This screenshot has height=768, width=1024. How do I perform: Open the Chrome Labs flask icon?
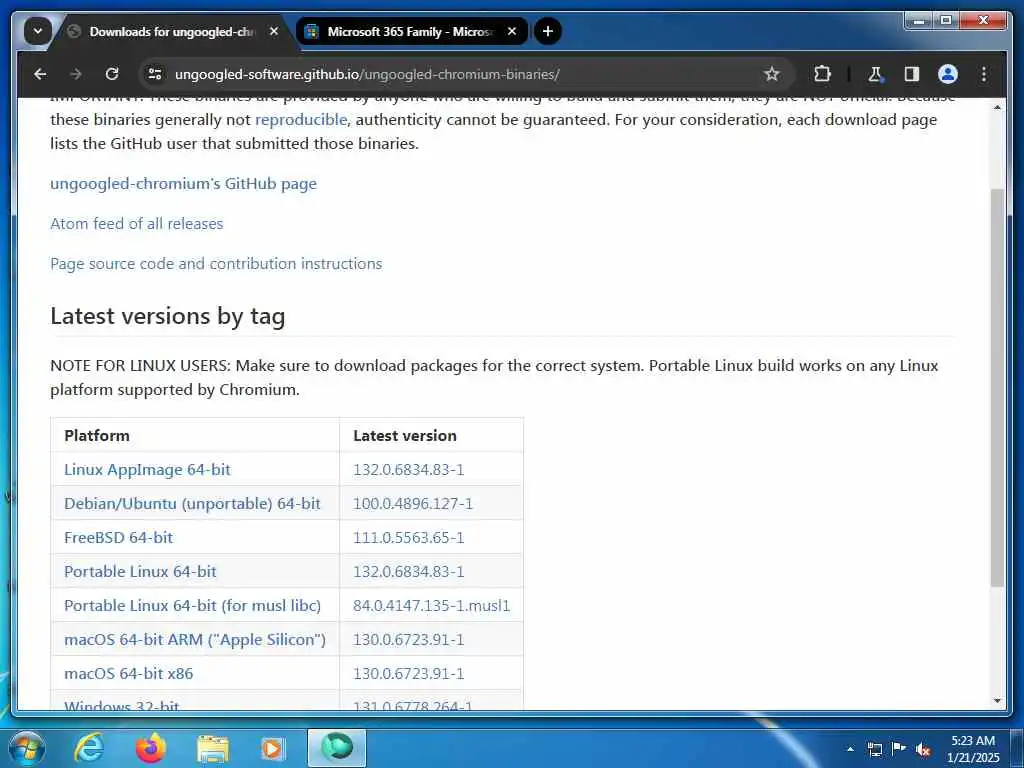tap(875, 74)
